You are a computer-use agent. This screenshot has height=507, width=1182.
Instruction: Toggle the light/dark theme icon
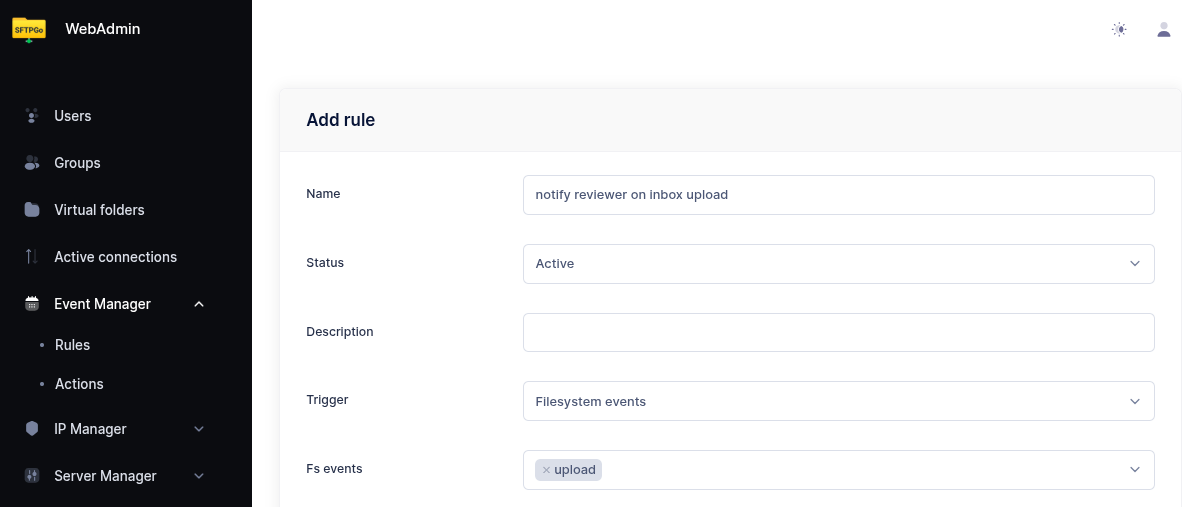[1119, 30]
